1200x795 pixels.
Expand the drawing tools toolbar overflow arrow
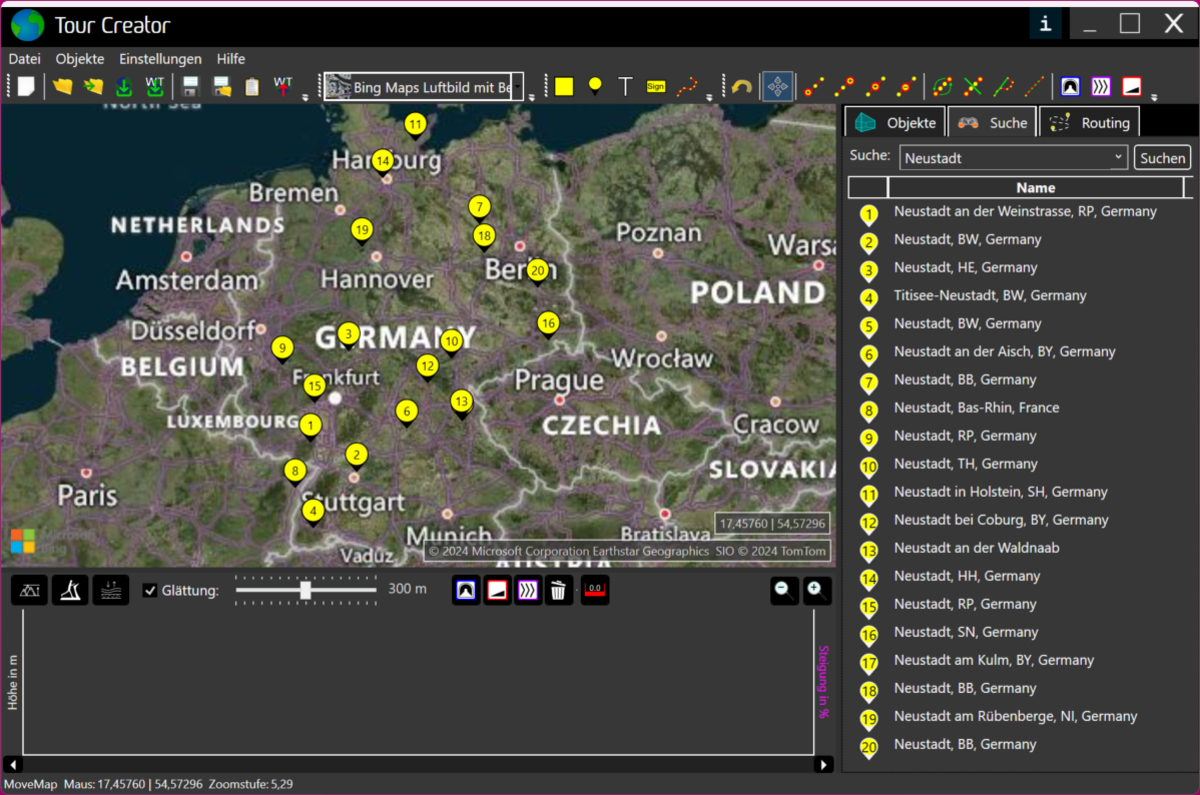(709, 97)
